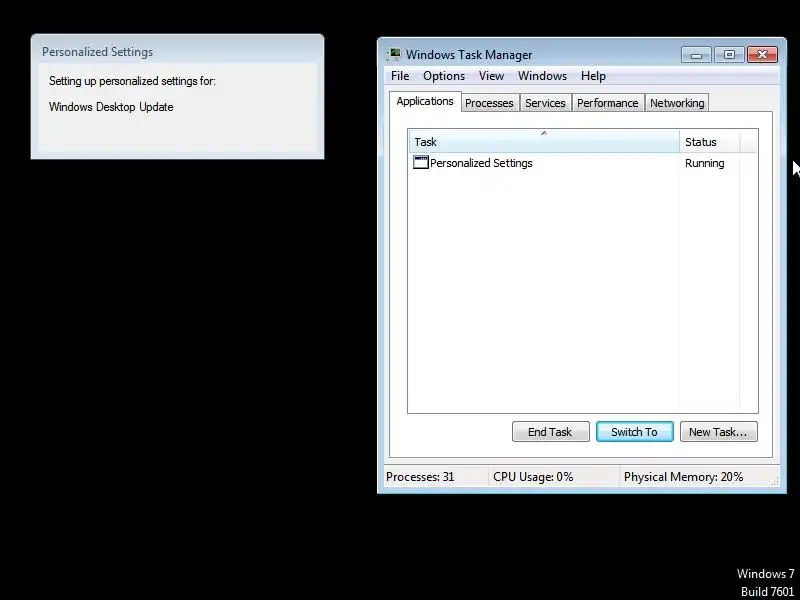
Task: Click the Task Manager title bar icon
Action: tap(394, 54)
